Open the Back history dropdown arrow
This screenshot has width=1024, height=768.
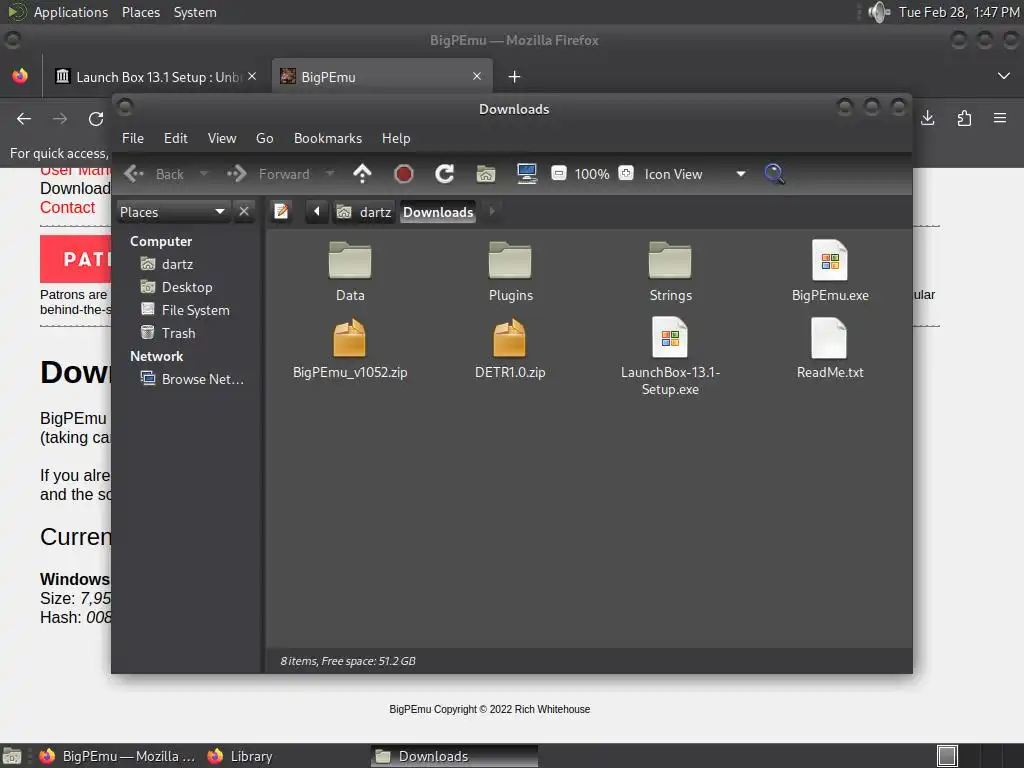click(x=204, y=174)
